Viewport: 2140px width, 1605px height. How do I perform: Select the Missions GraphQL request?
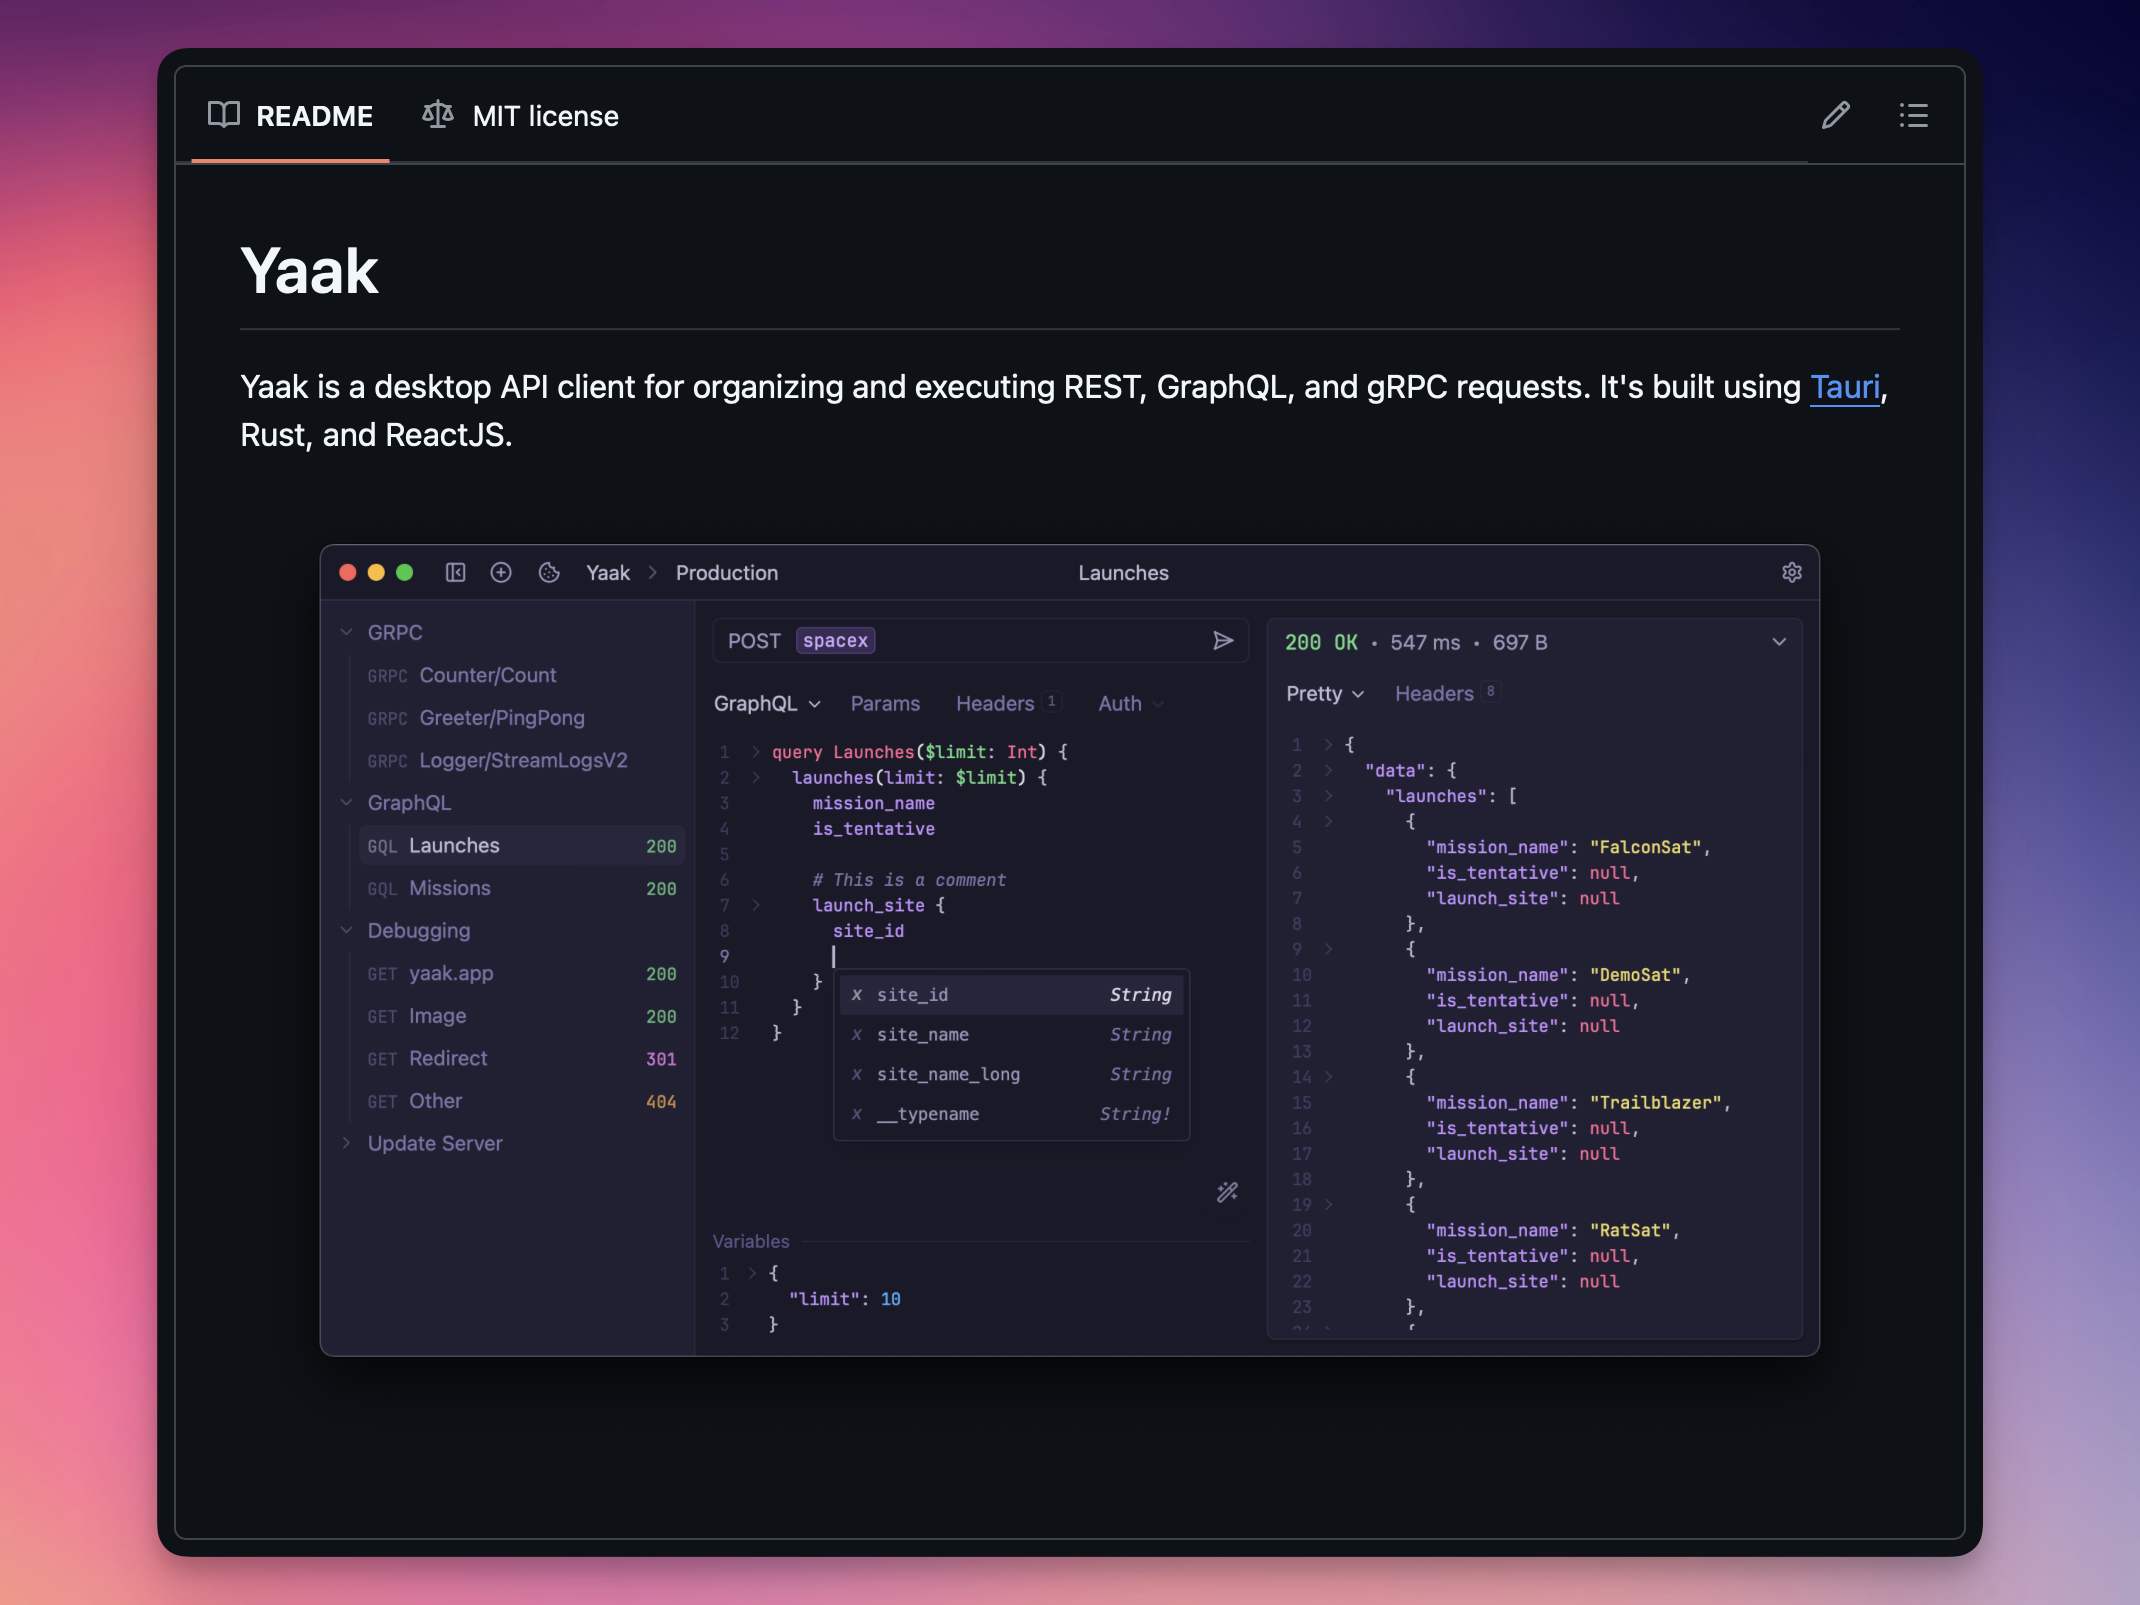(450, 888)
